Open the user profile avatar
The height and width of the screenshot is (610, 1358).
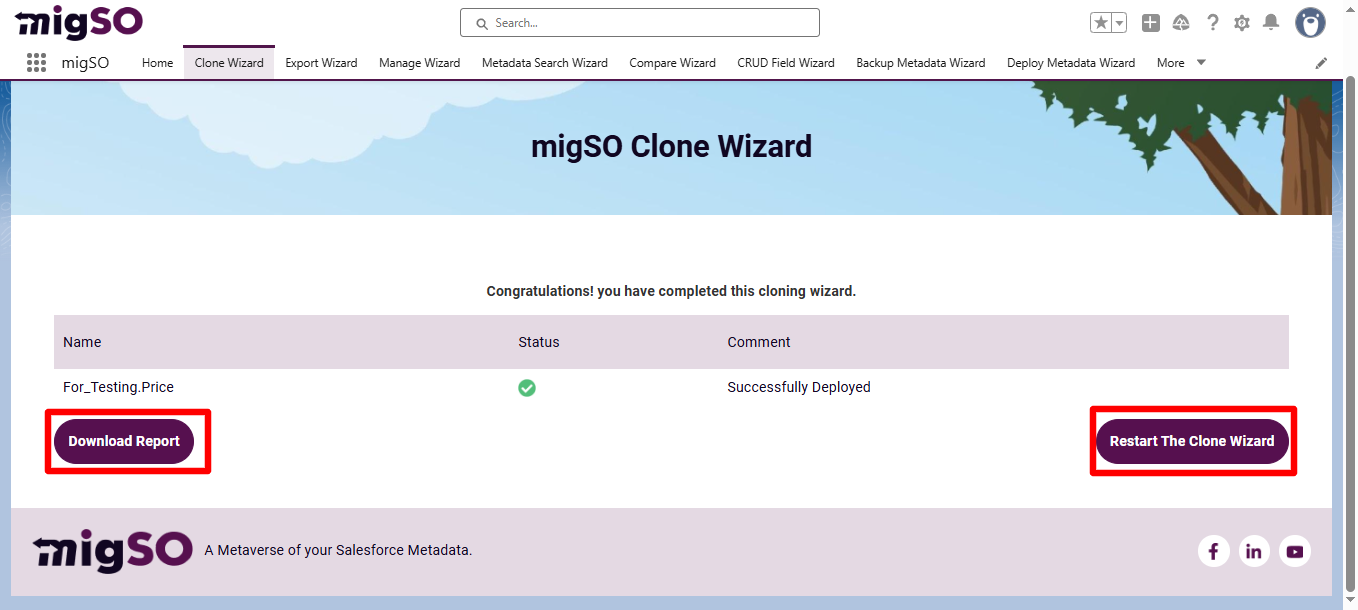[1310, 23]
